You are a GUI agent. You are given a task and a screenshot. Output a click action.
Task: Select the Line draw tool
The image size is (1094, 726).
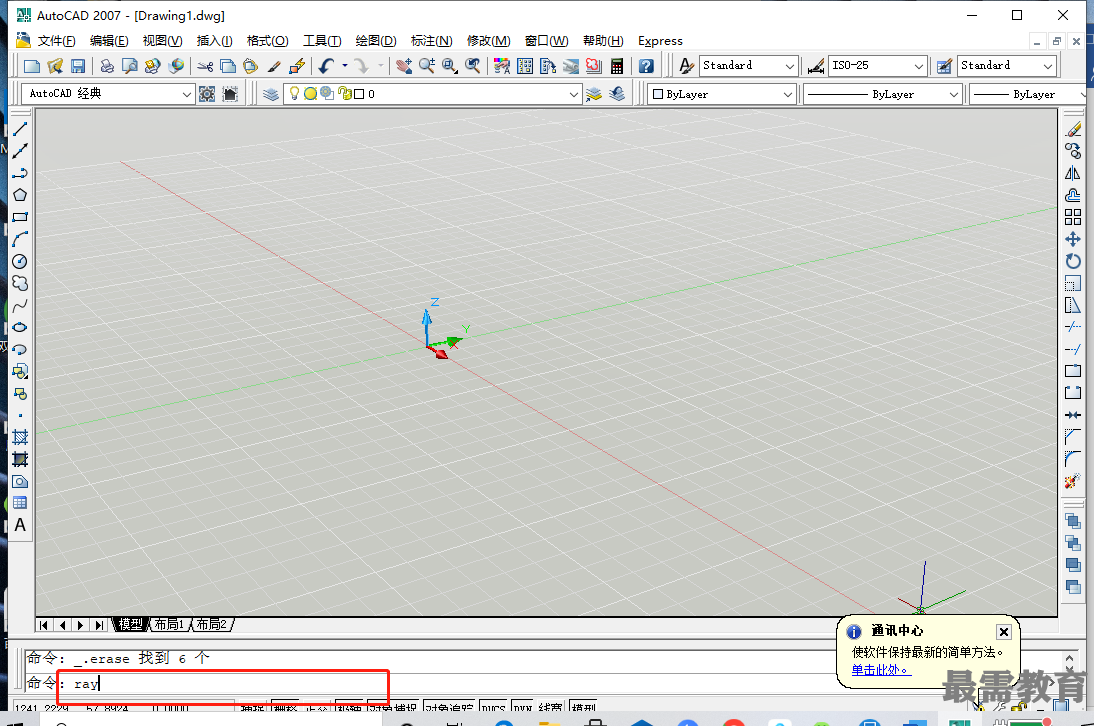coord(20,129)
